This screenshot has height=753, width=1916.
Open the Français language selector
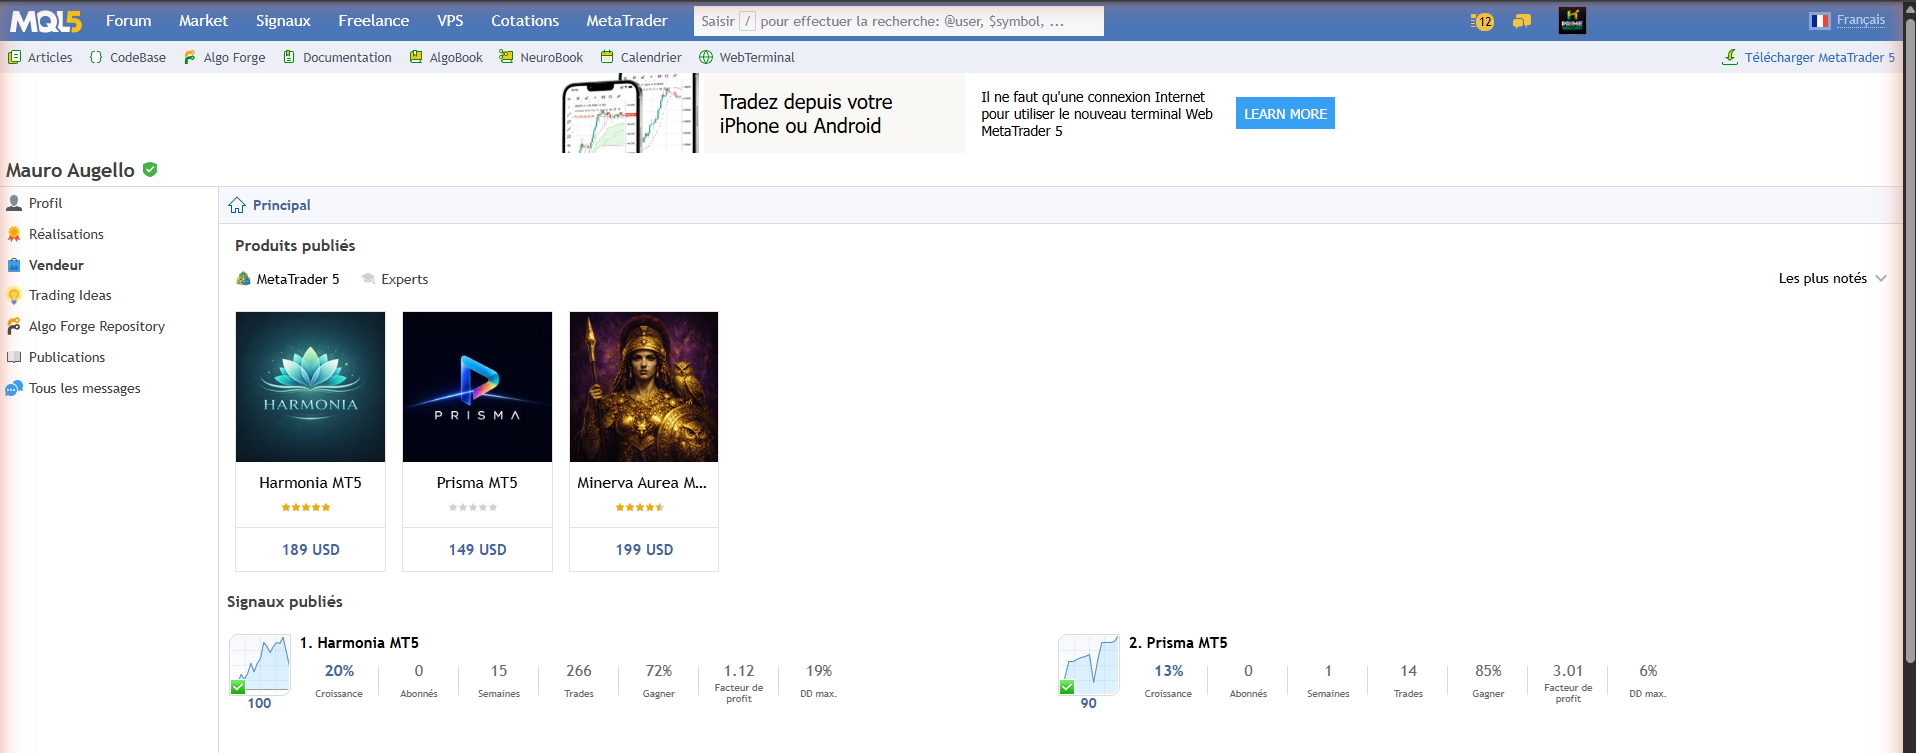pos(1860,20)
